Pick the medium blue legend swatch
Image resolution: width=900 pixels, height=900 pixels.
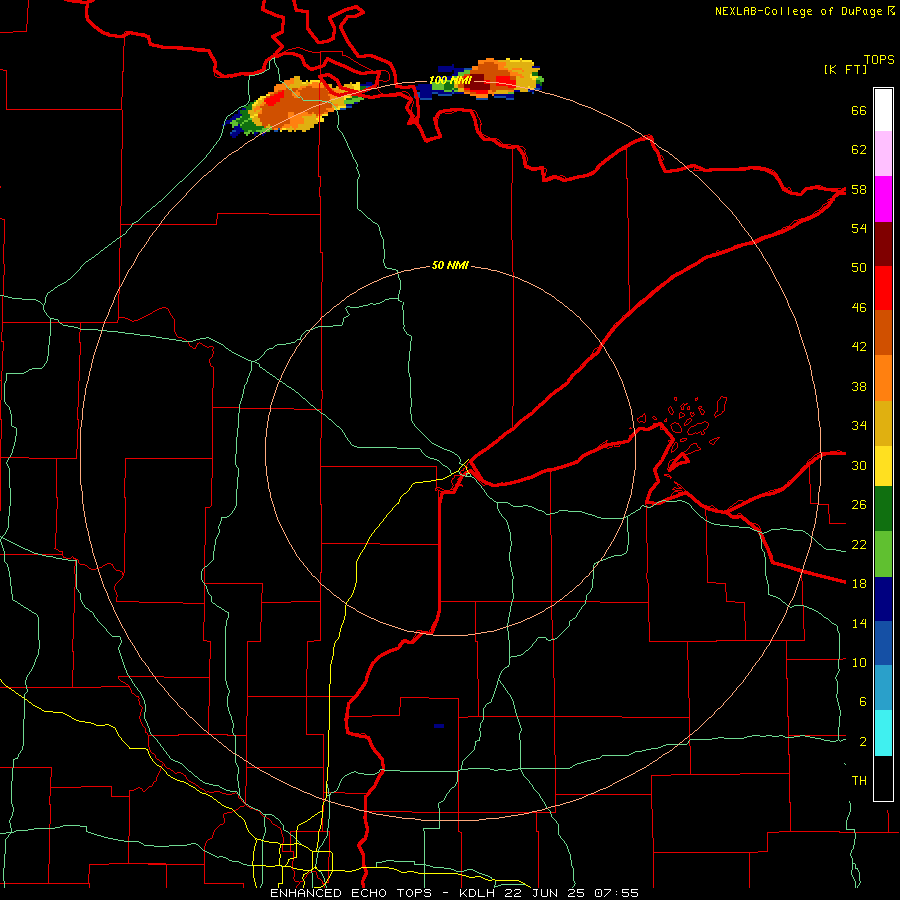pyautogui.click(x=883, y=643)
